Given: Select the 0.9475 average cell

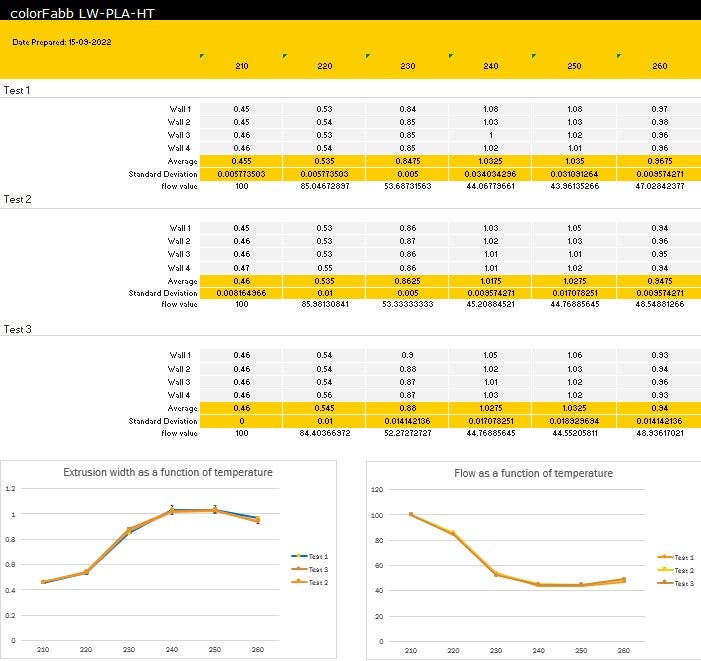Looking at the screenshot, I should coord(659,281).
